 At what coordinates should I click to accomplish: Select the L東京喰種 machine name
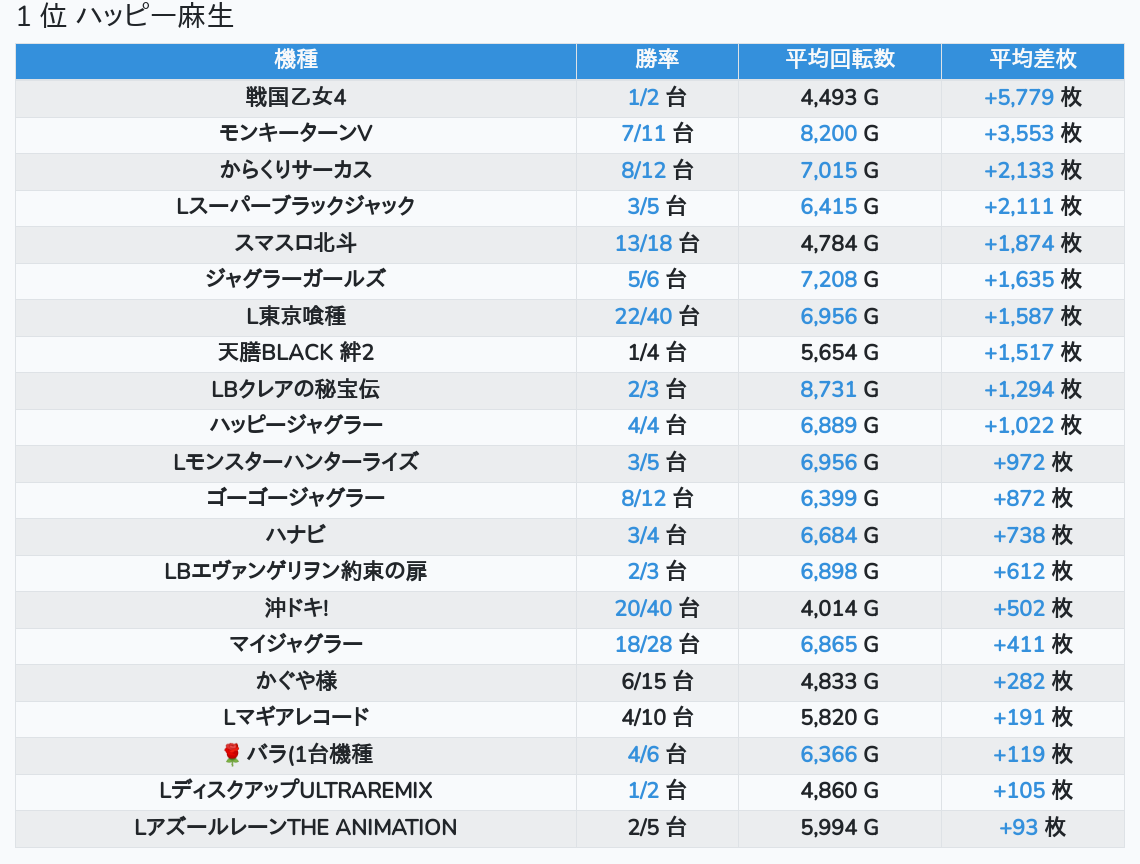pos(296,316)
